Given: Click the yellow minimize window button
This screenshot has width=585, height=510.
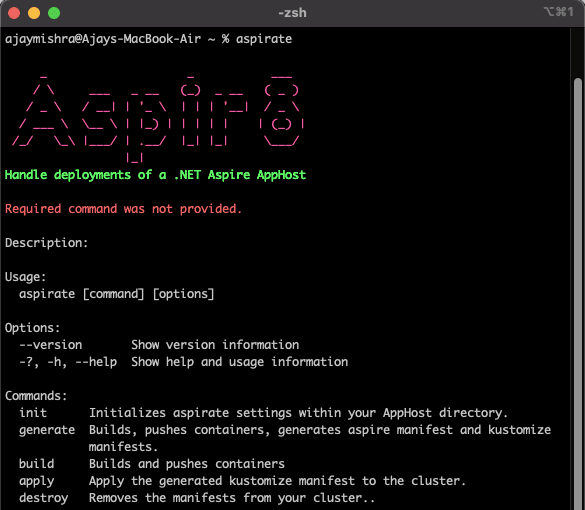Looking at the screenshot, I should coord(34,13).
